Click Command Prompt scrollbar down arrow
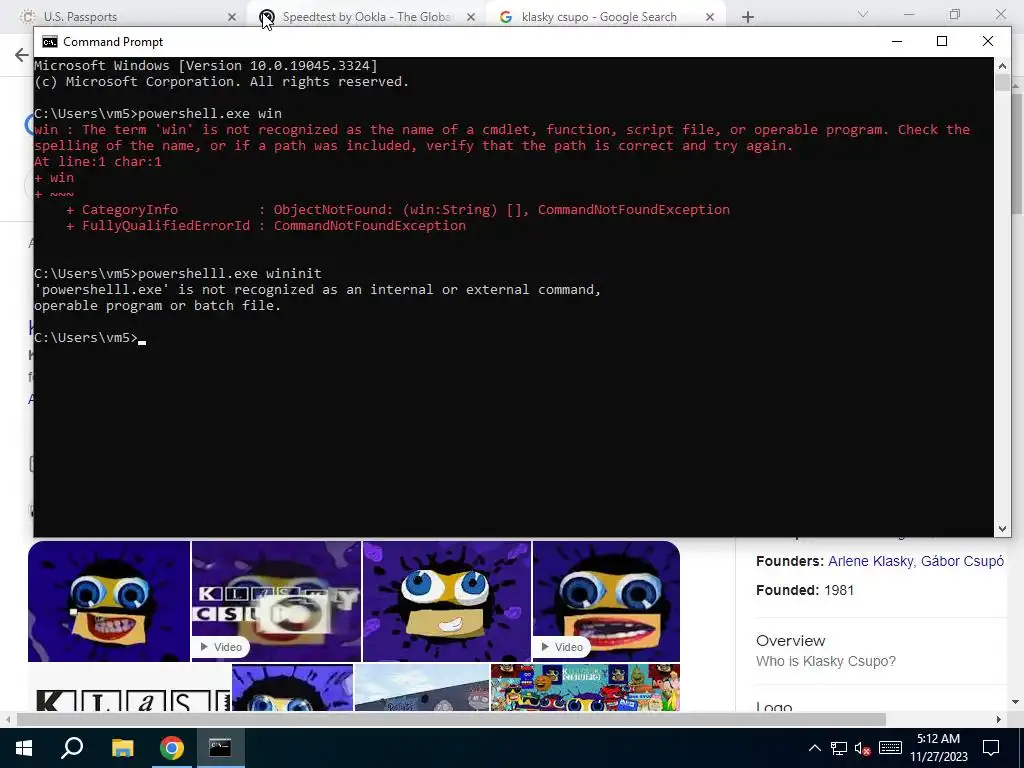Screen dimensions: 1024x768 1002,529
